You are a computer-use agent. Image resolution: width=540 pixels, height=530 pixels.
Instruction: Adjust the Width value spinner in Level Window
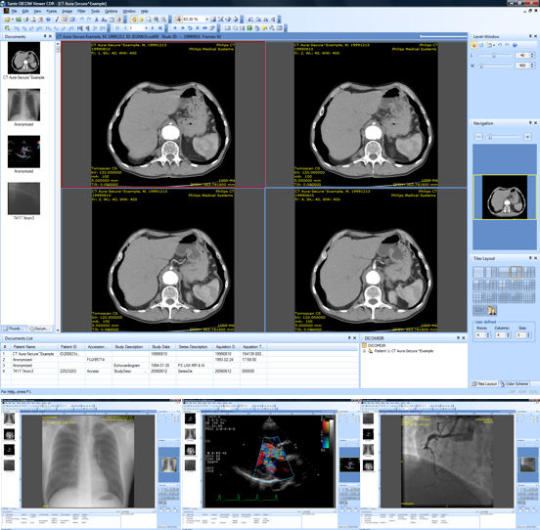point(532,65)
